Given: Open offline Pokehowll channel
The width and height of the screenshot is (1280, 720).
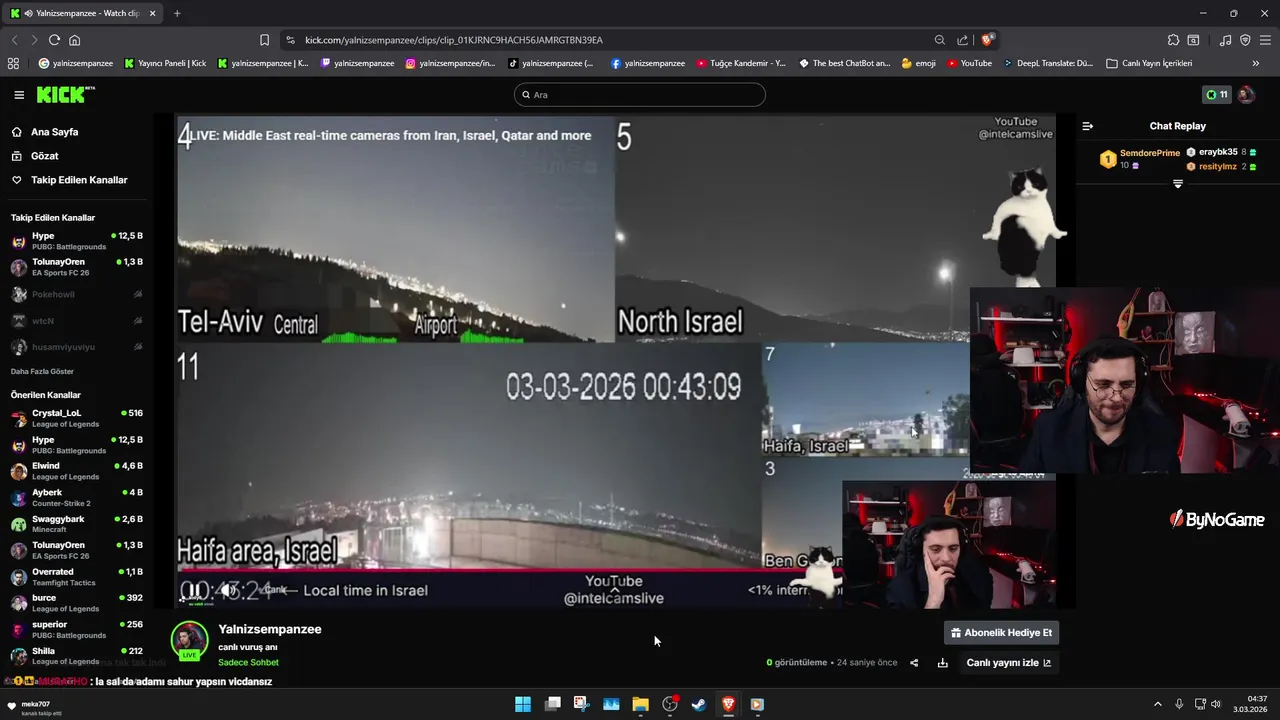Looking at the screenshot, I should point(76,294).
